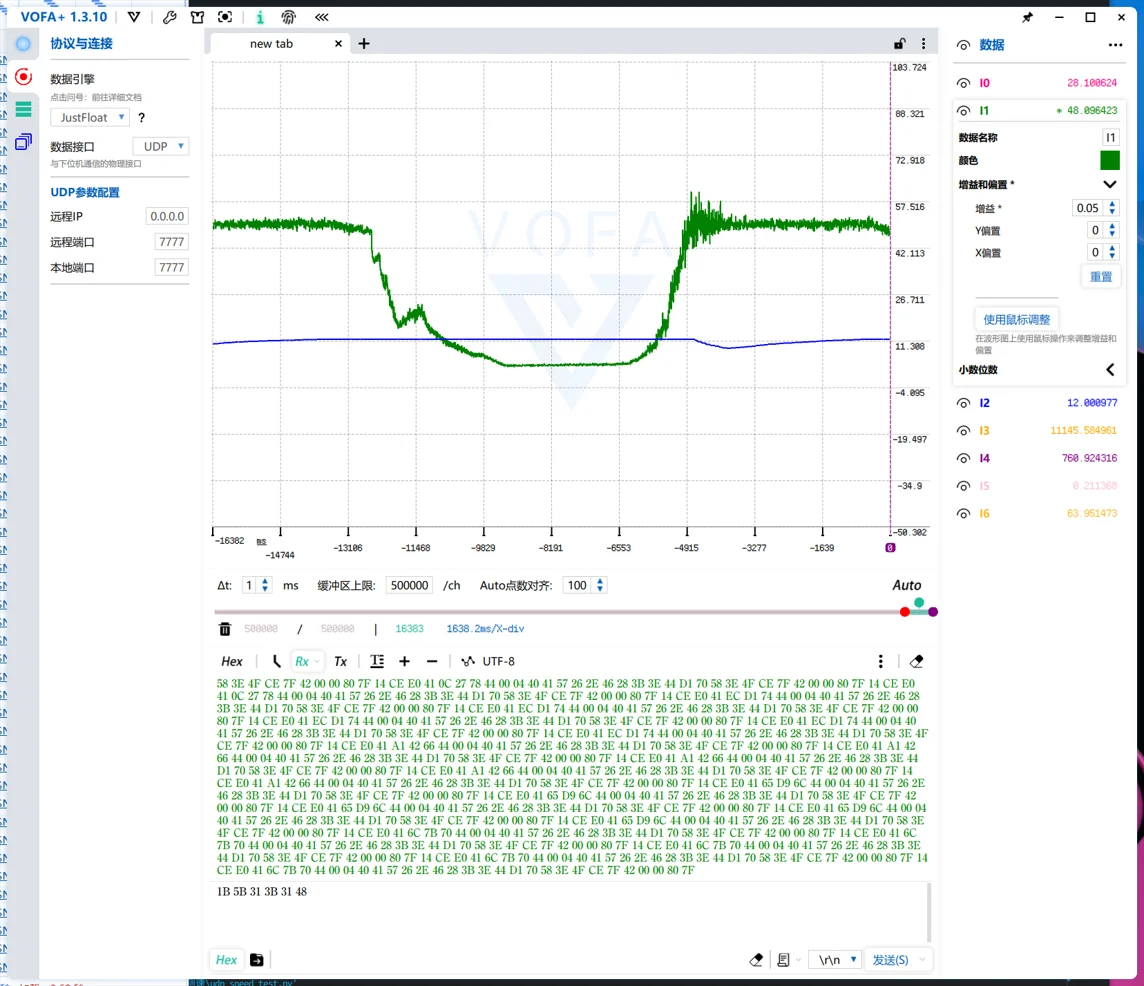Toggle visibility of channel I6
1144x986 pixels.
963,514
